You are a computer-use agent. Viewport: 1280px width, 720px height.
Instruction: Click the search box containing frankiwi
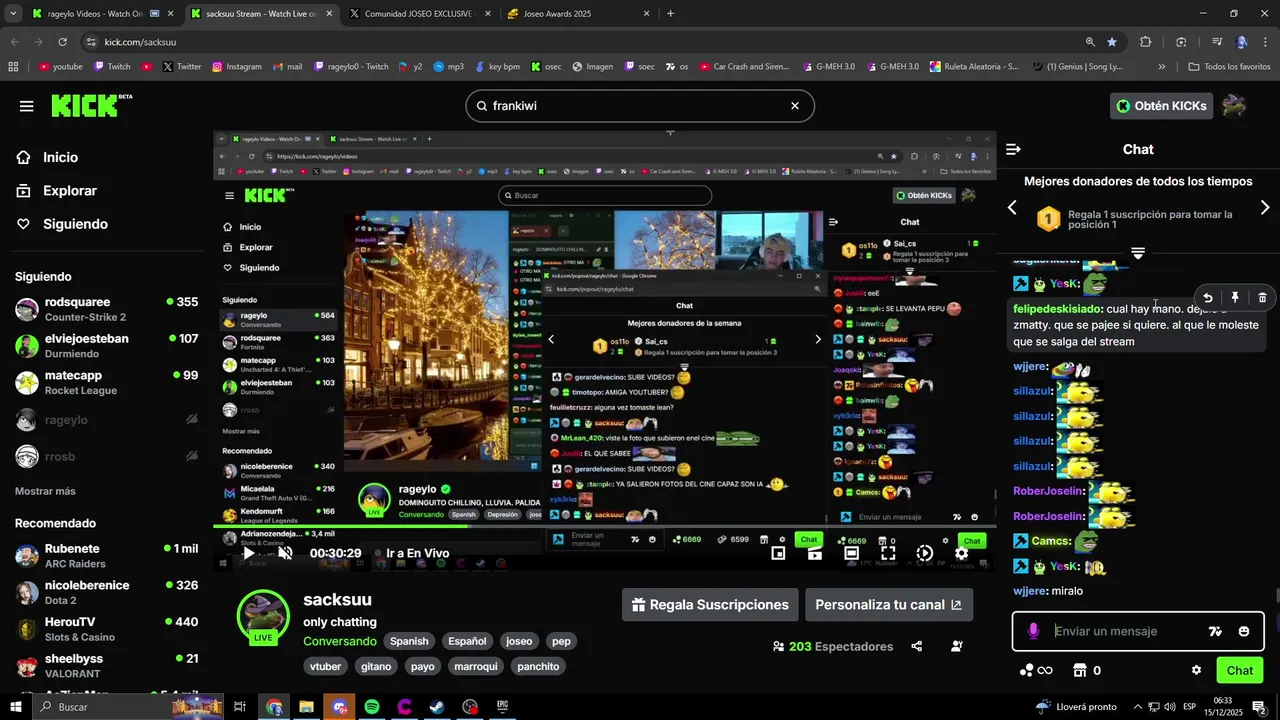point(640,106)
